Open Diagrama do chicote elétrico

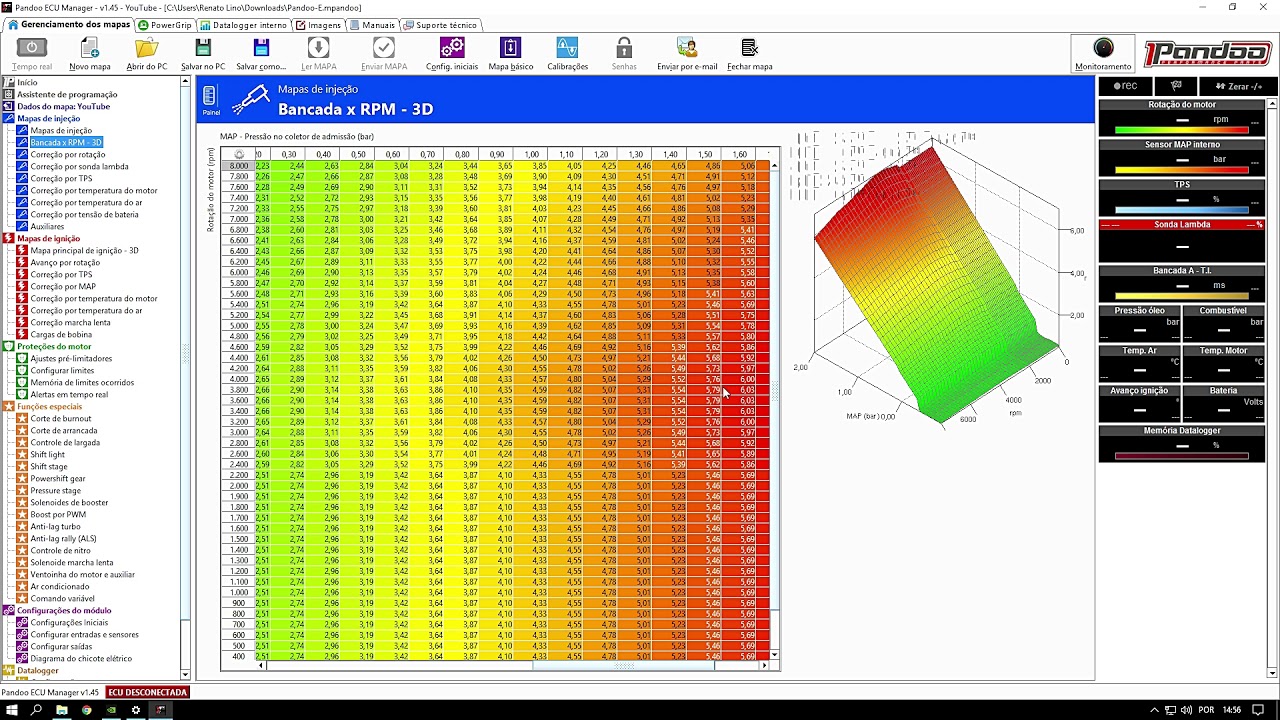(x=81, y=658)
